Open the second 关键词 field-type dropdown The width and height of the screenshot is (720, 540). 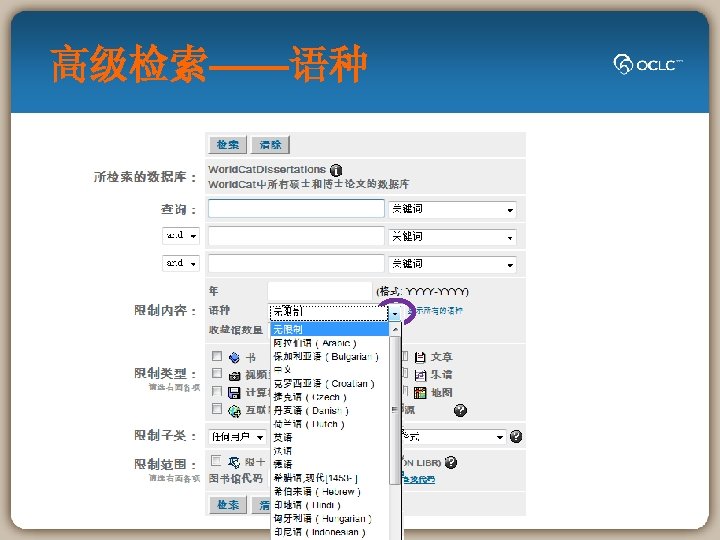pyautogui.click(x=452, y=237)
